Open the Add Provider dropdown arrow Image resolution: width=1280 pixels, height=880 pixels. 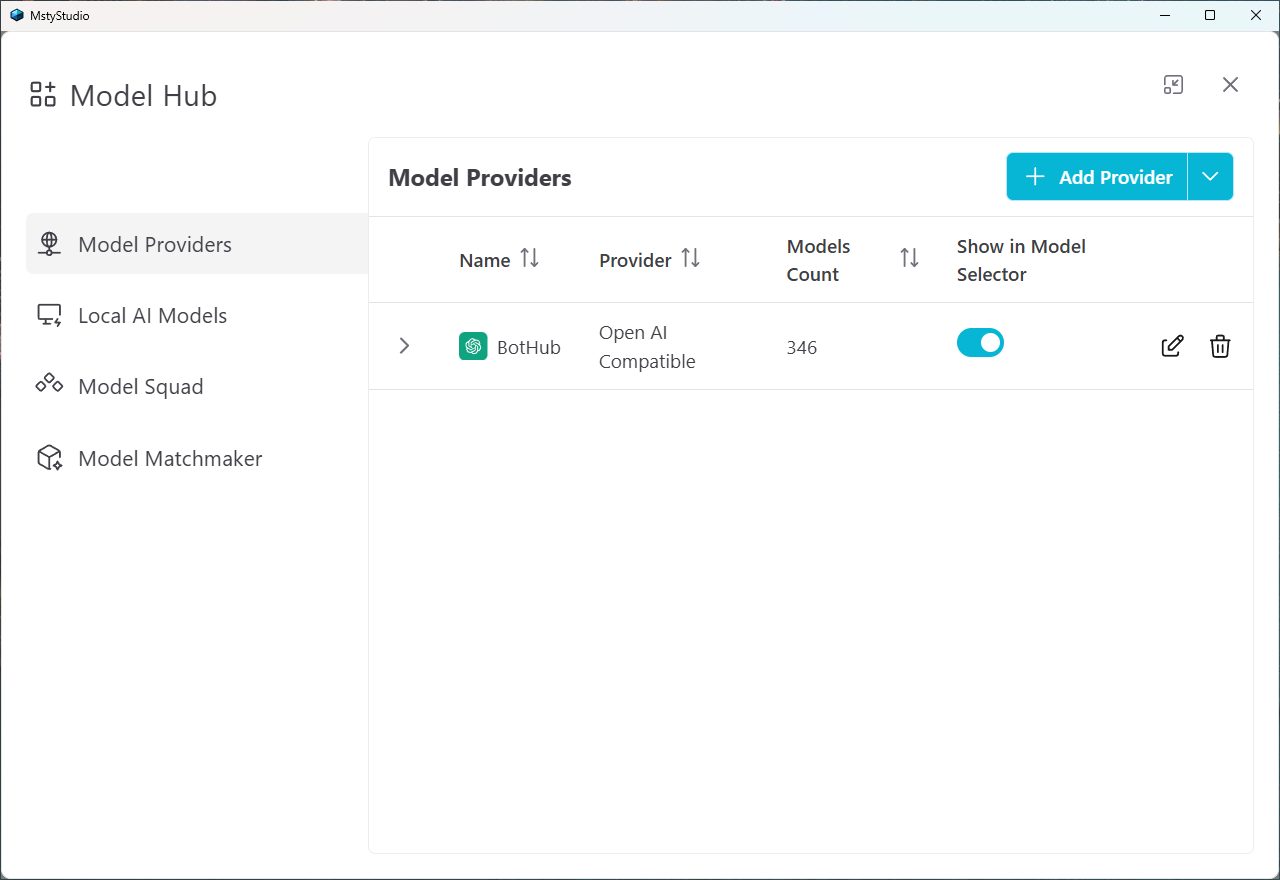[x=1211, y=176]
